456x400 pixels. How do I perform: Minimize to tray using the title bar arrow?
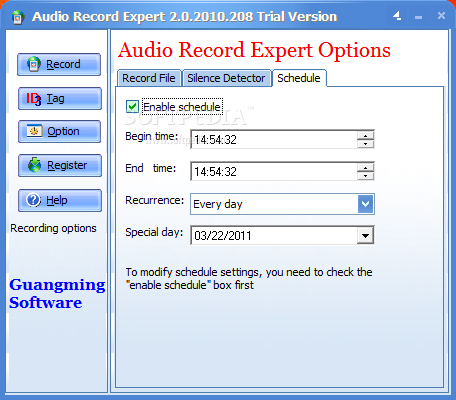pos(397,16)
